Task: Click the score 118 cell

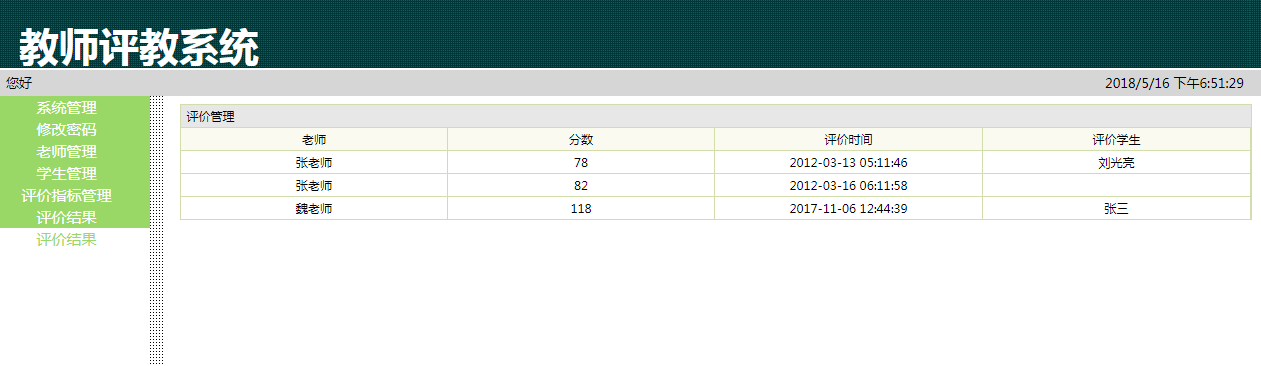Action: (x=581, y=208)
